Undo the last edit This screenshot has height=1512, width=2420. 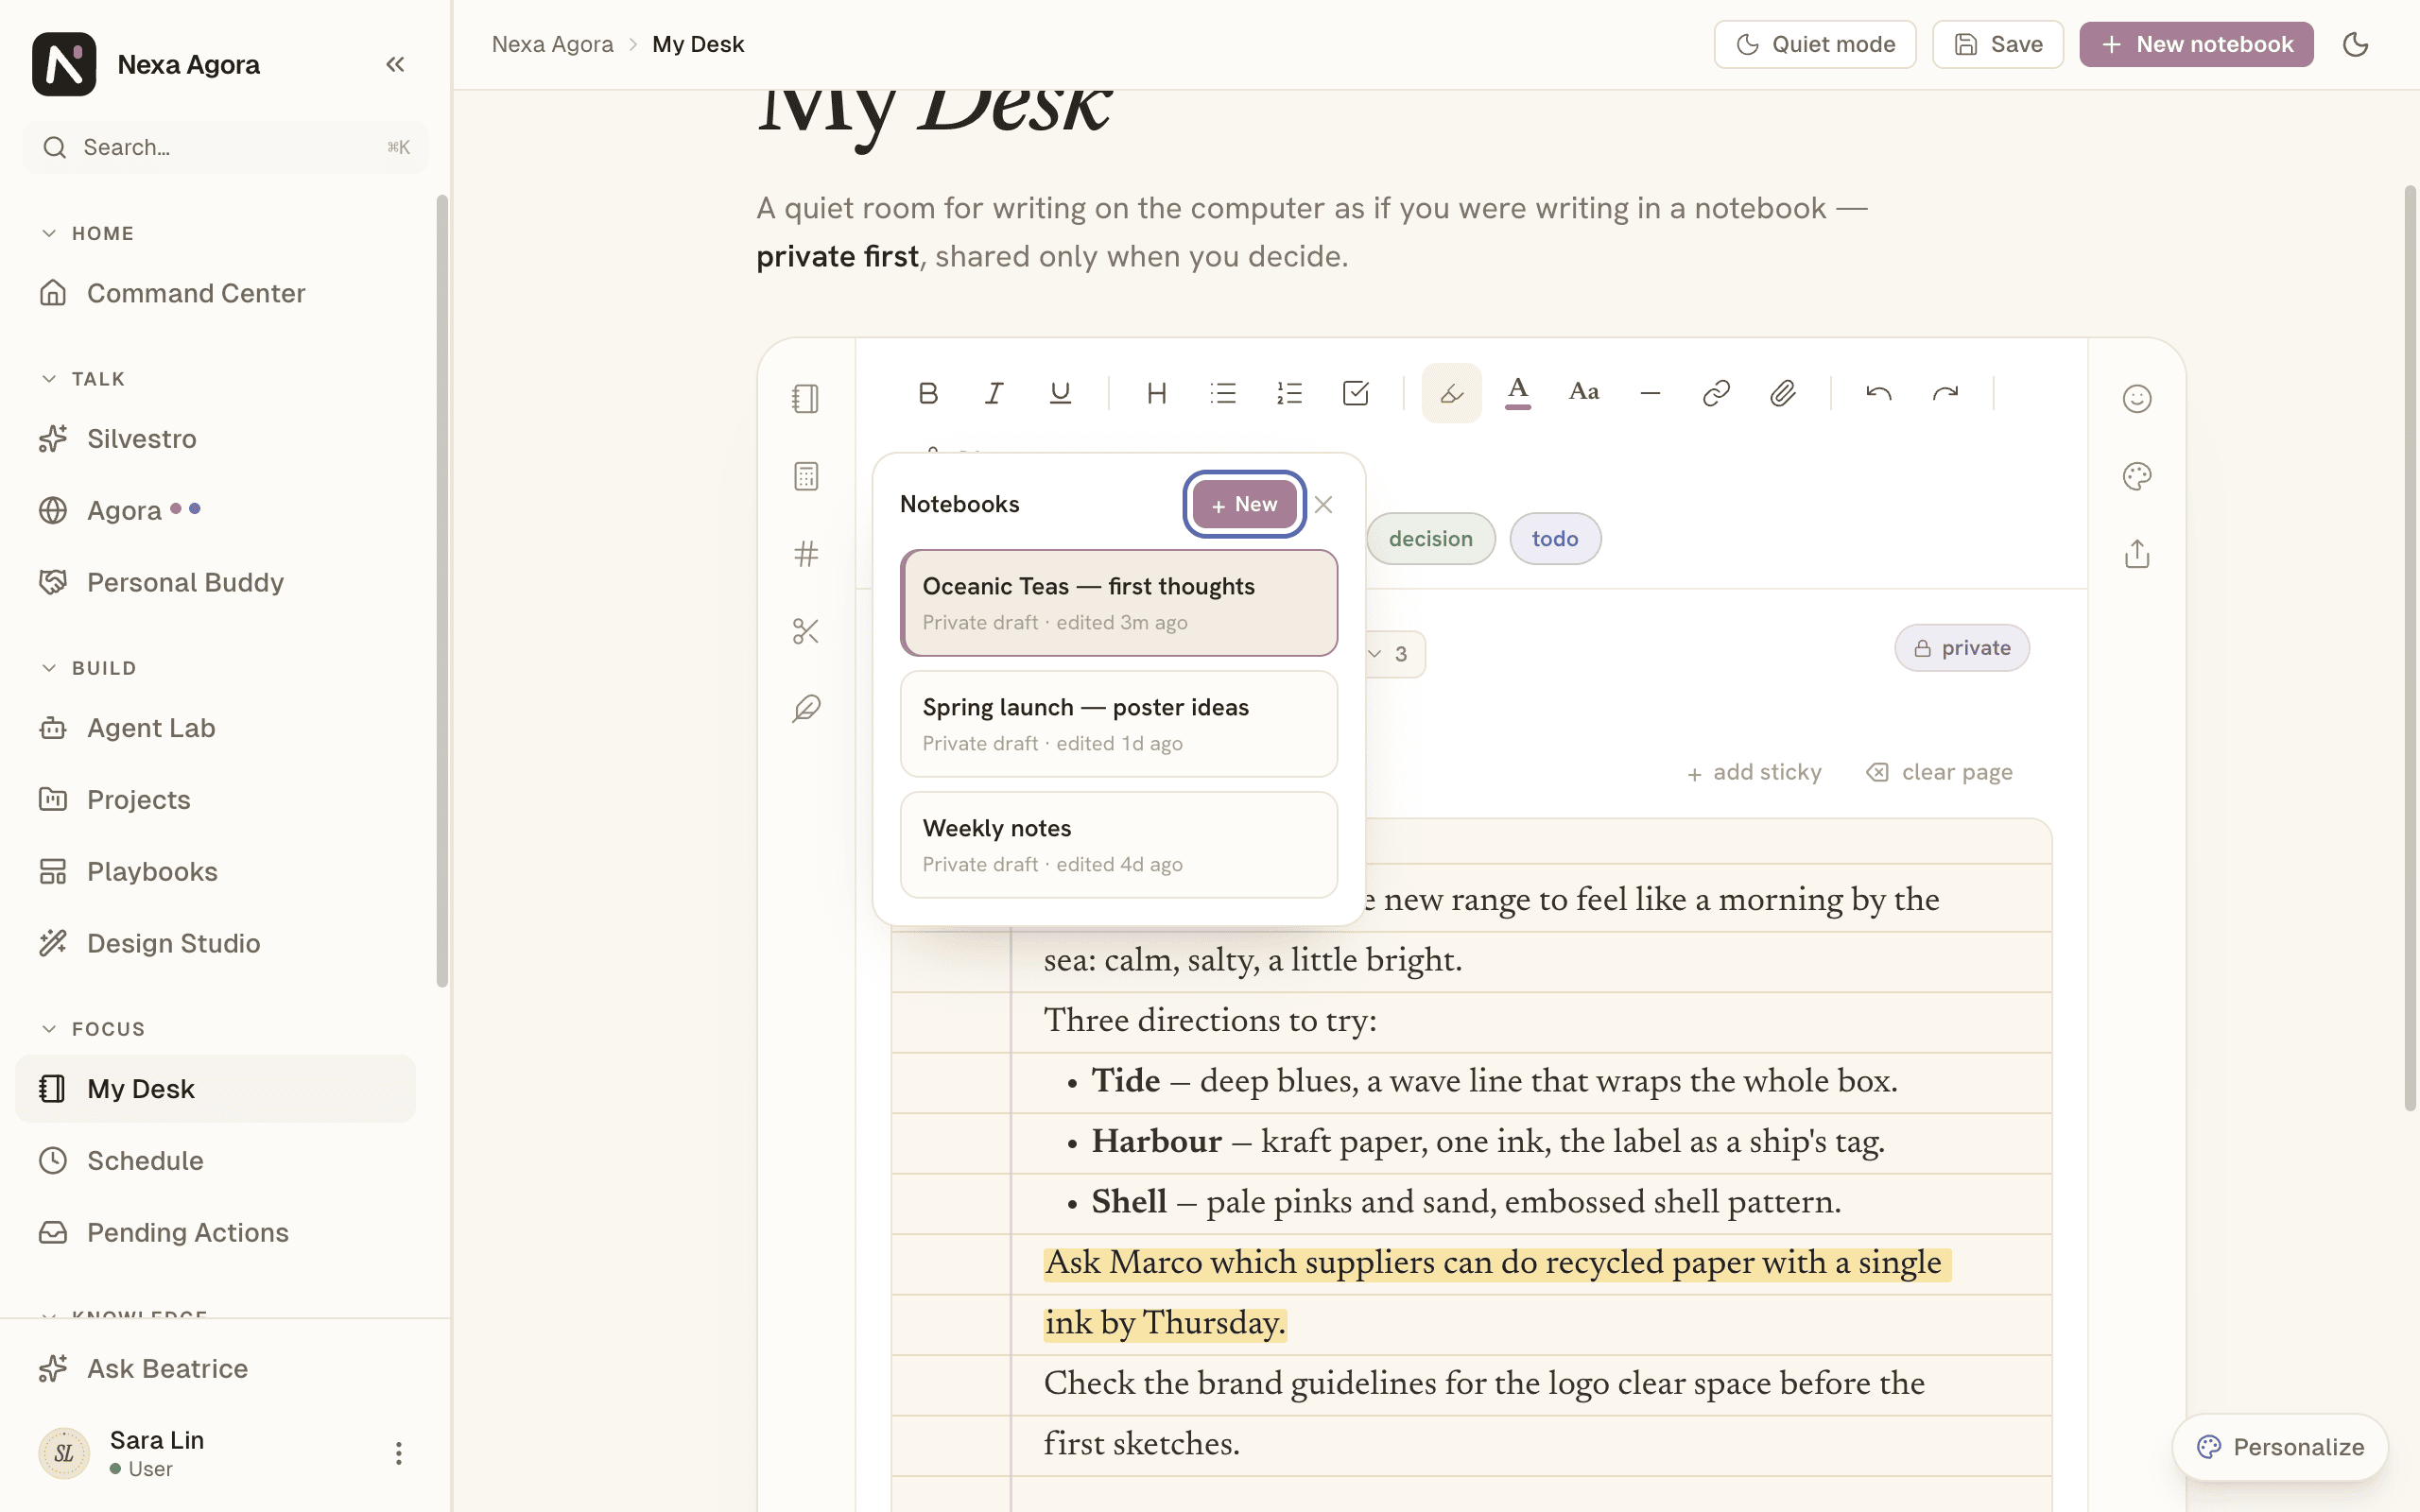1878,393
